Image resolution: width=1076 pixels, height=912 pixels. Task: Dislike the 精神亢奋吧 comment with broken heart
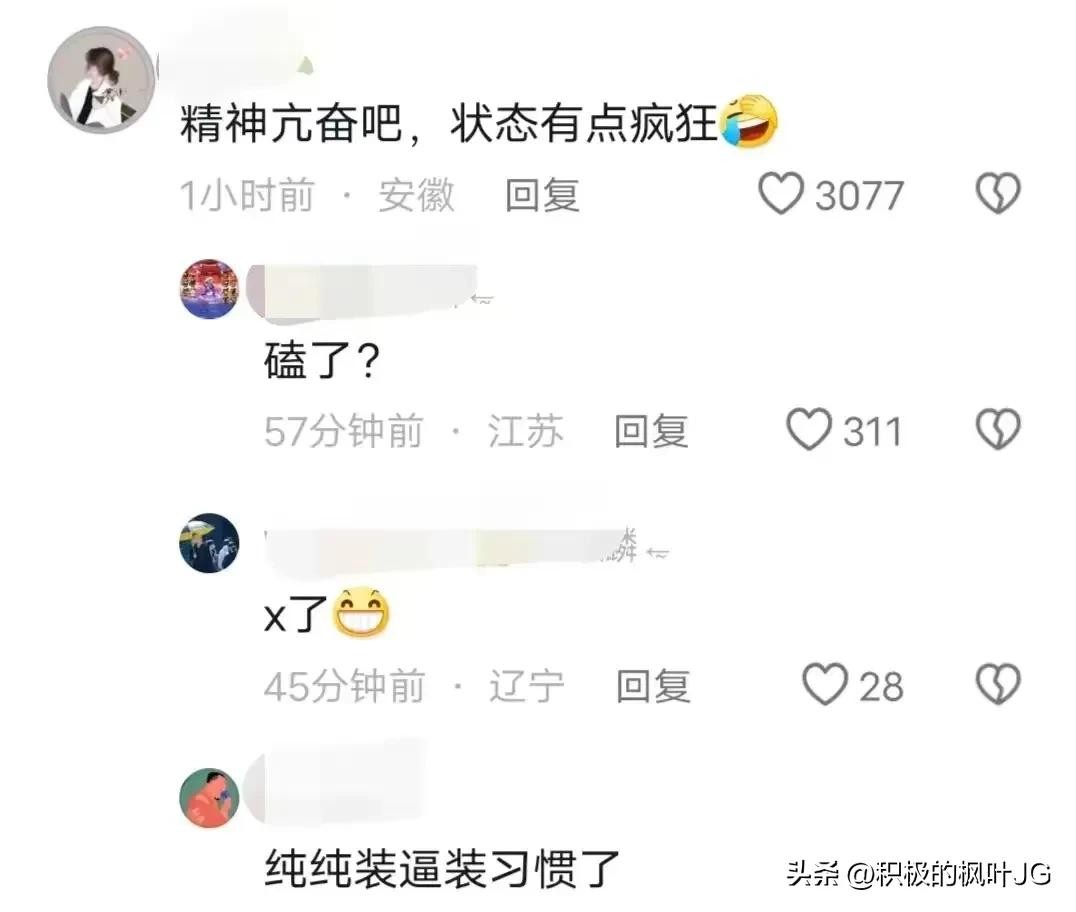[998, 194]
